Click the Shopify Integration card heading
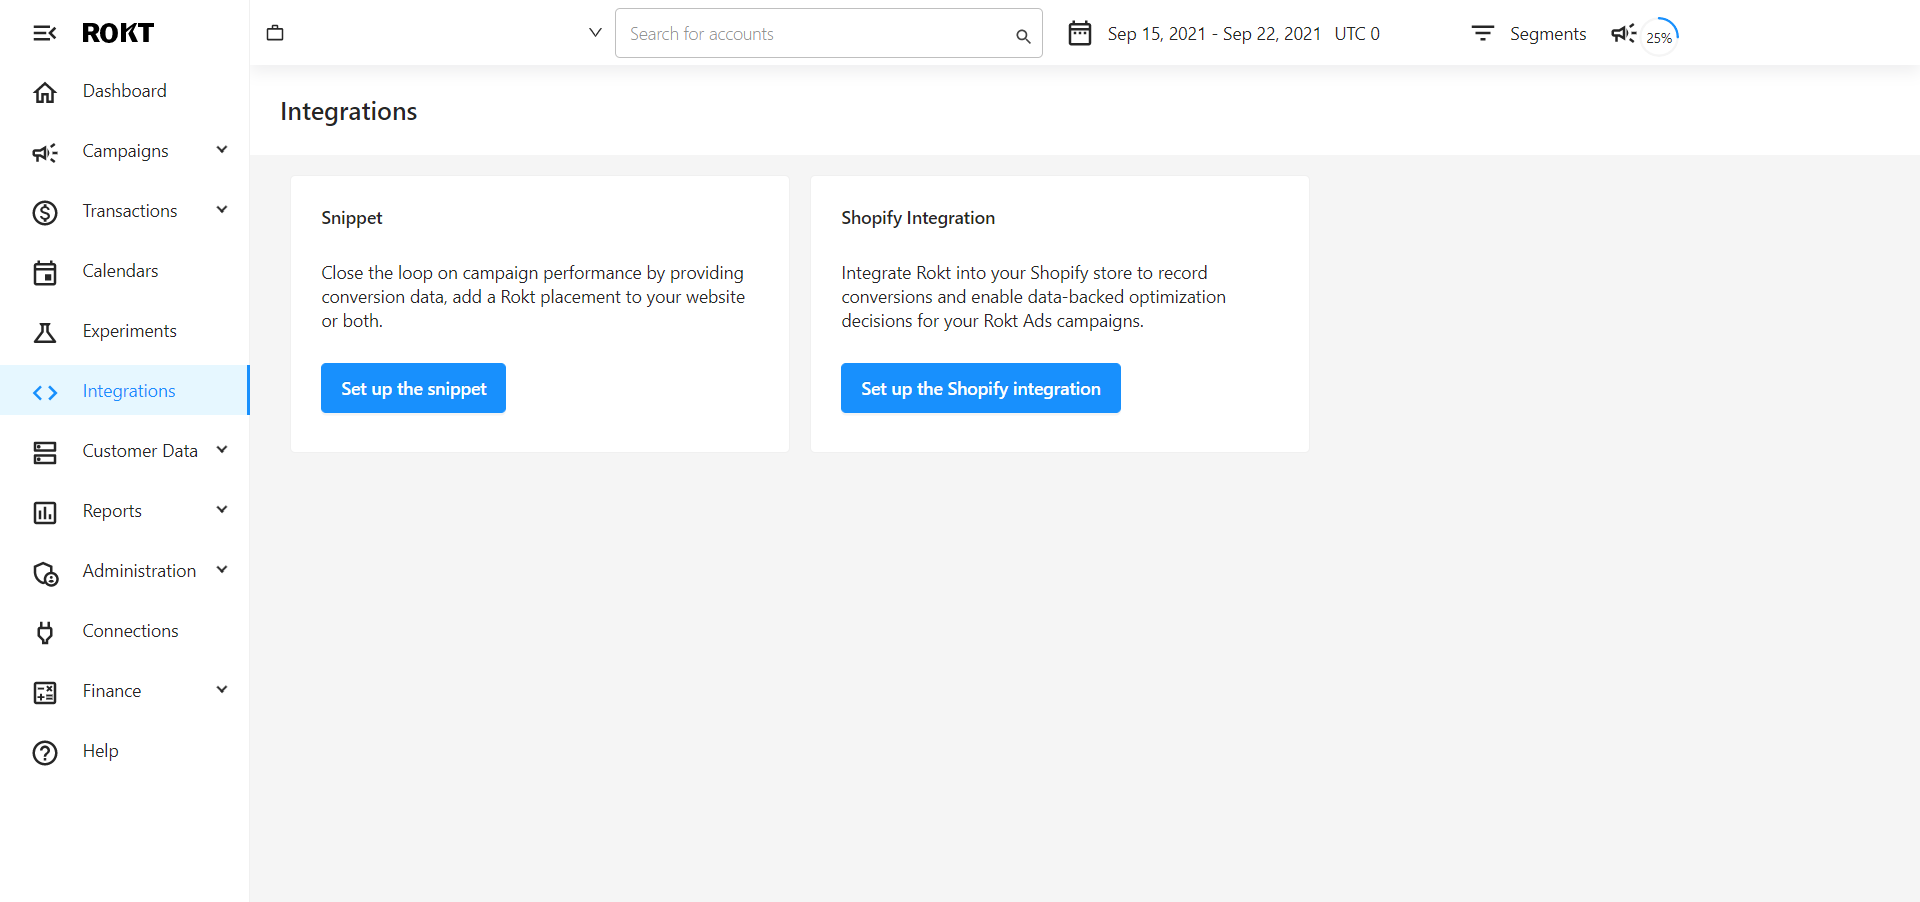Viewport: 1920px width, 902px height. [918, 218]
